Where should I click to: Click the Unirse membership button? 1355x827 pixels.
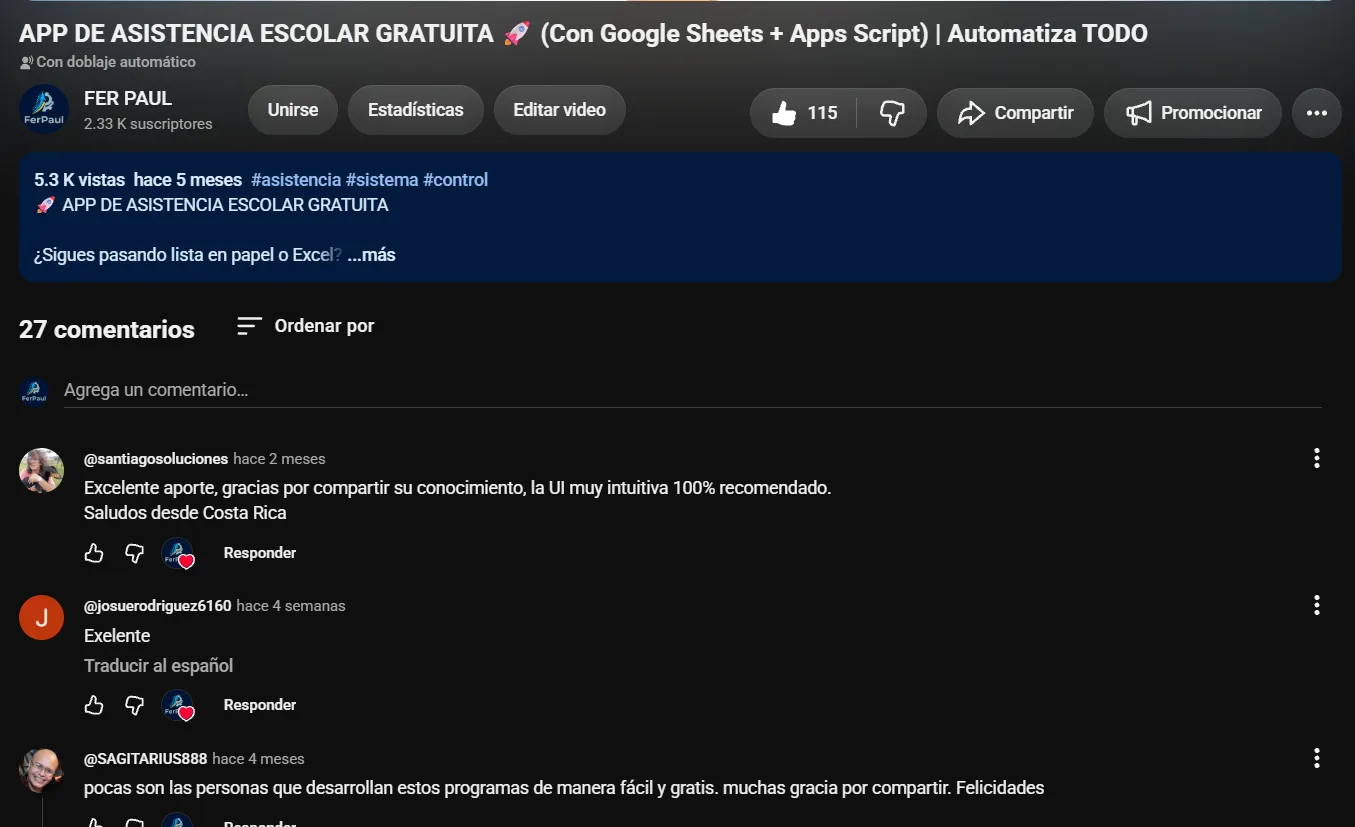[x=293, y=110]
